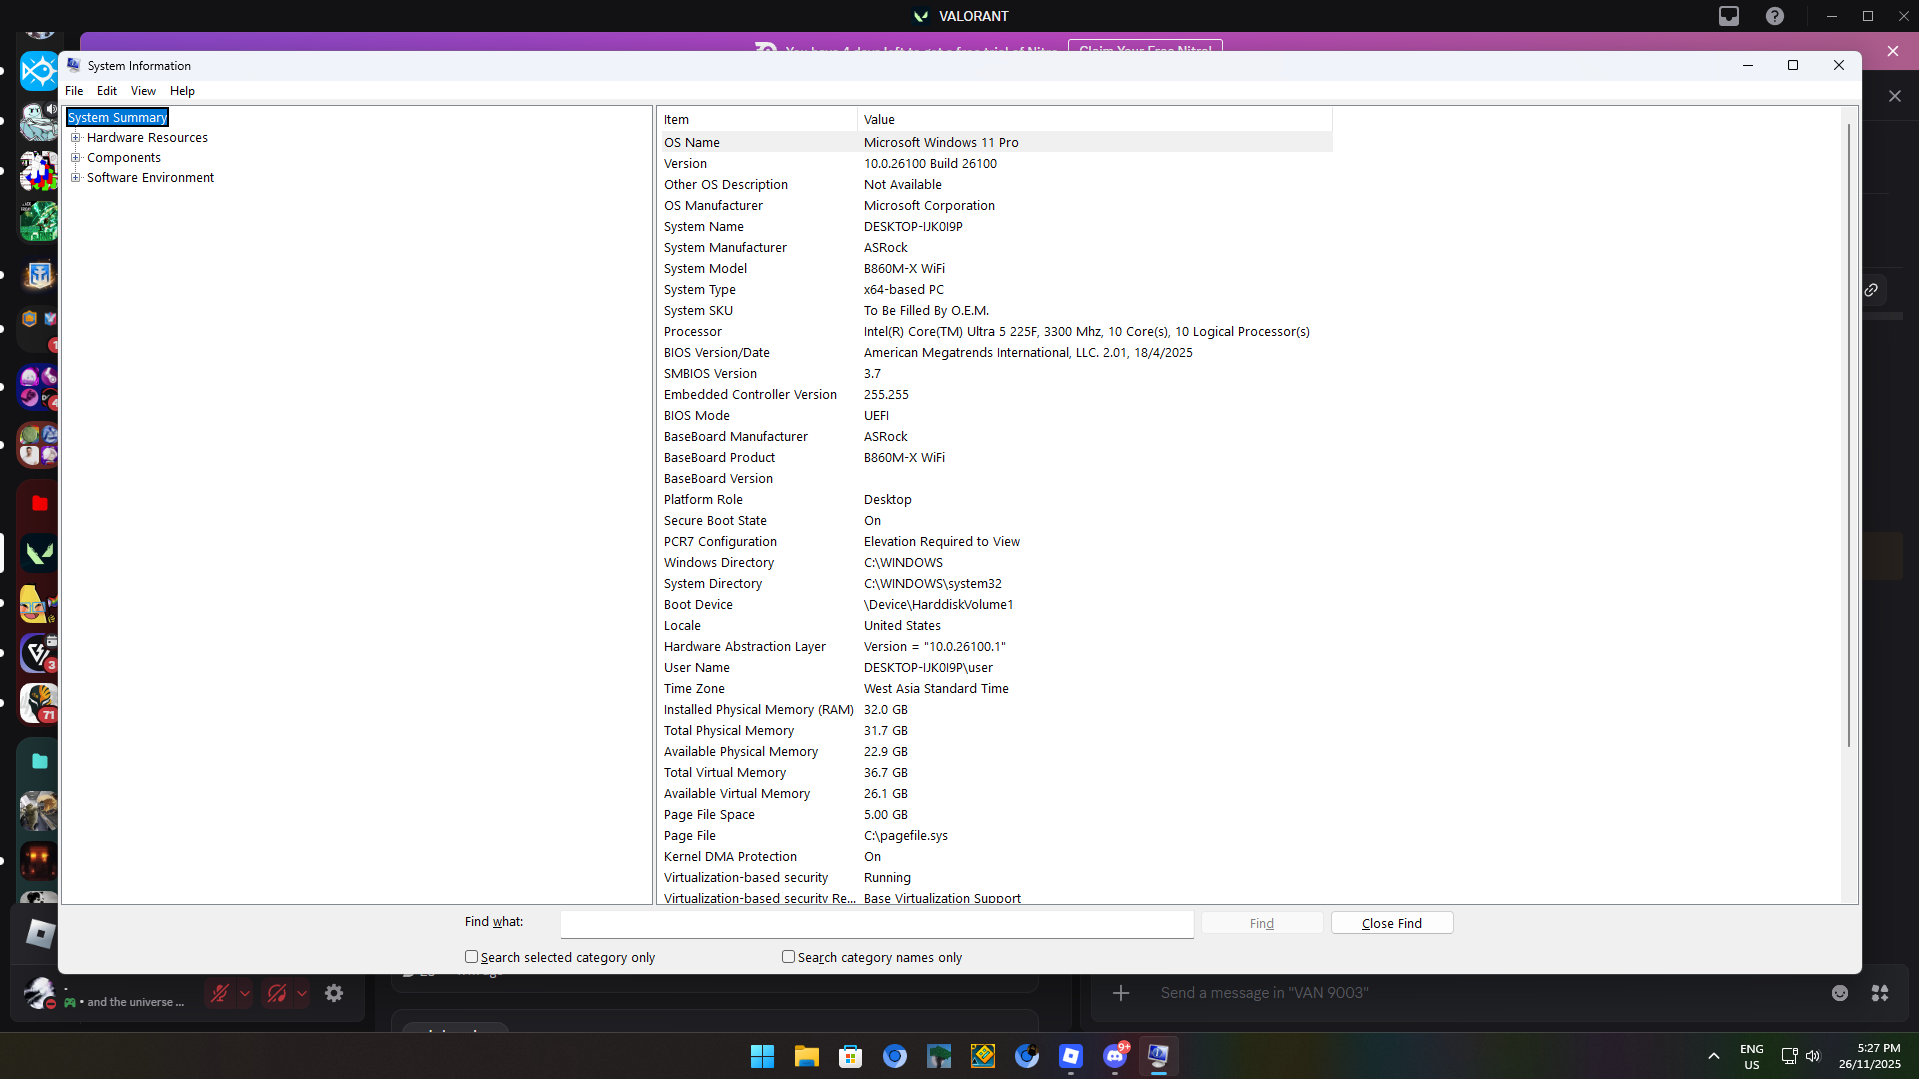Select the Page File Space row
The height and width of the screenshot is (1079, 1919).
coord(996,815)
